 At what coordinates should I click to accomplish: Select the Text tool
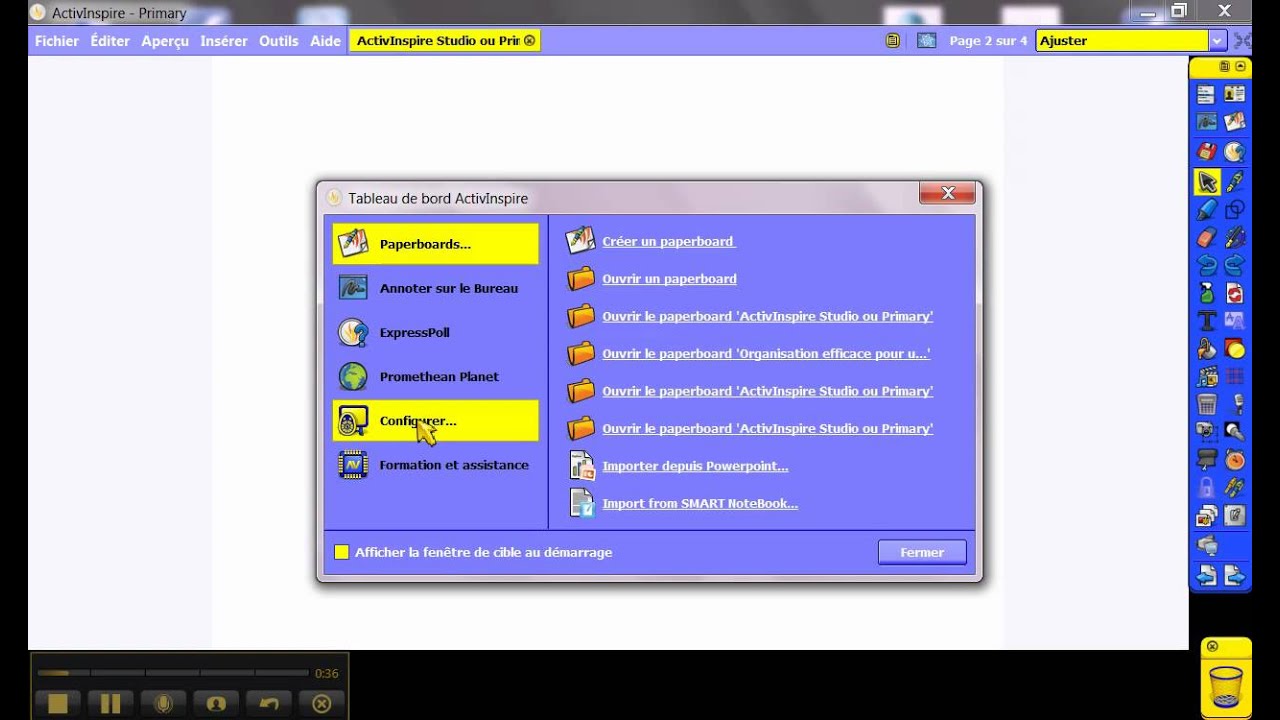coord(1207,321)
